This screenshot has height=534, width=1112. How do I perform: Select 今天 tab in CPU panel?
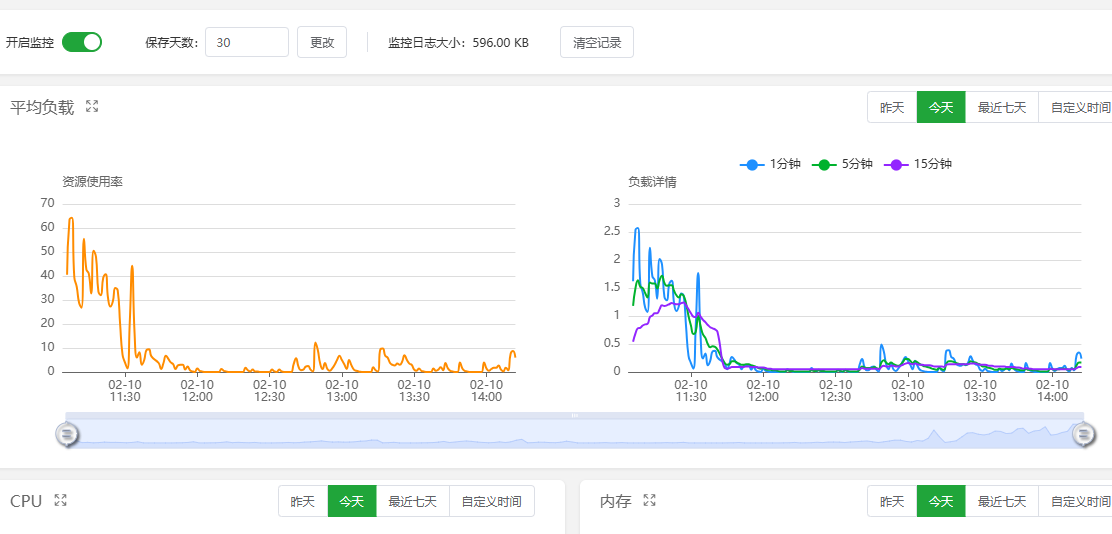[352, 501]
